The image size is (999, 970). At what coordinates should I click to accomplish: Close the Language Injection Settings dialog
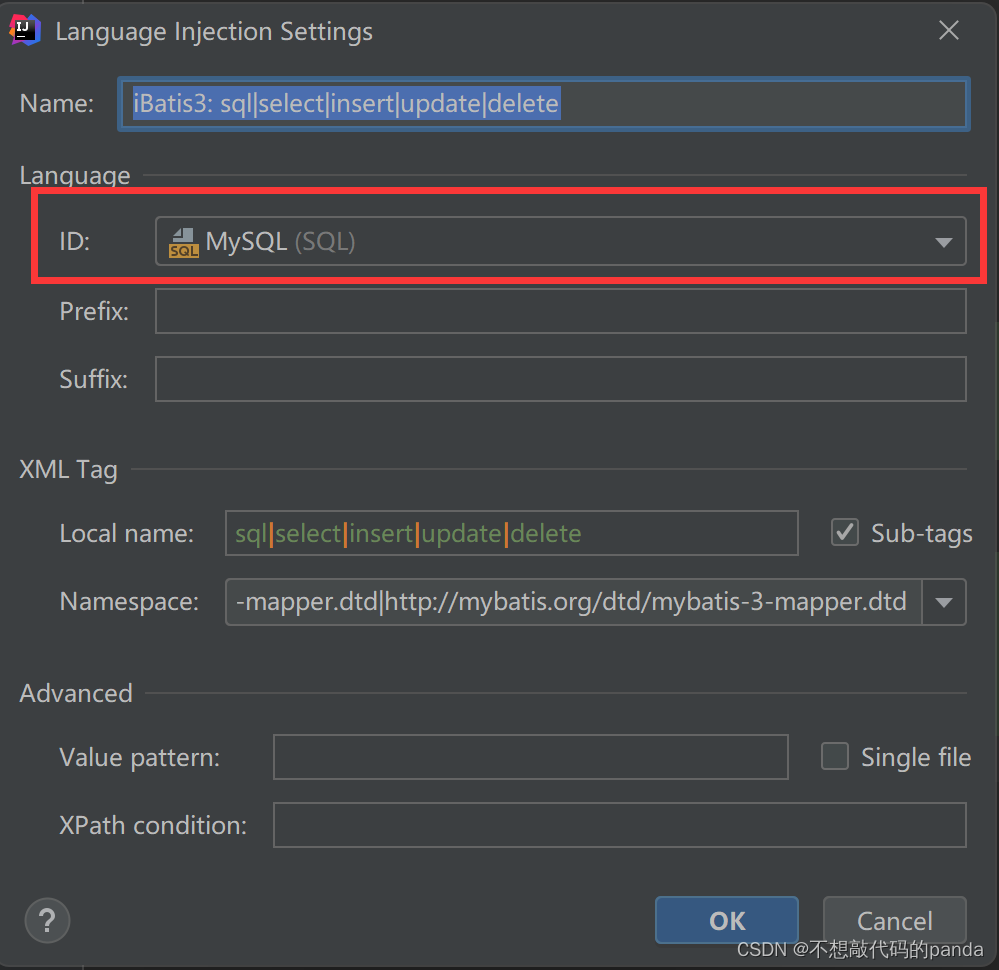[949, 30]
